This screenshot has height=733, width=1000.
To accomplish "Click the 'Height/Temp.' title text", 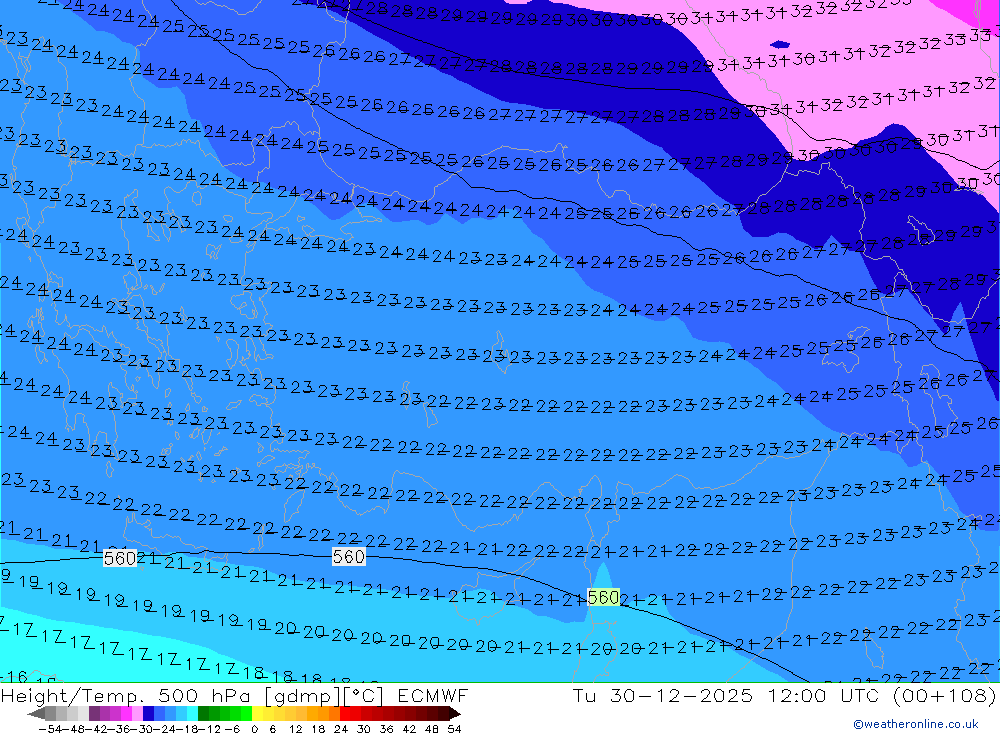I will [x=74, y=696].
